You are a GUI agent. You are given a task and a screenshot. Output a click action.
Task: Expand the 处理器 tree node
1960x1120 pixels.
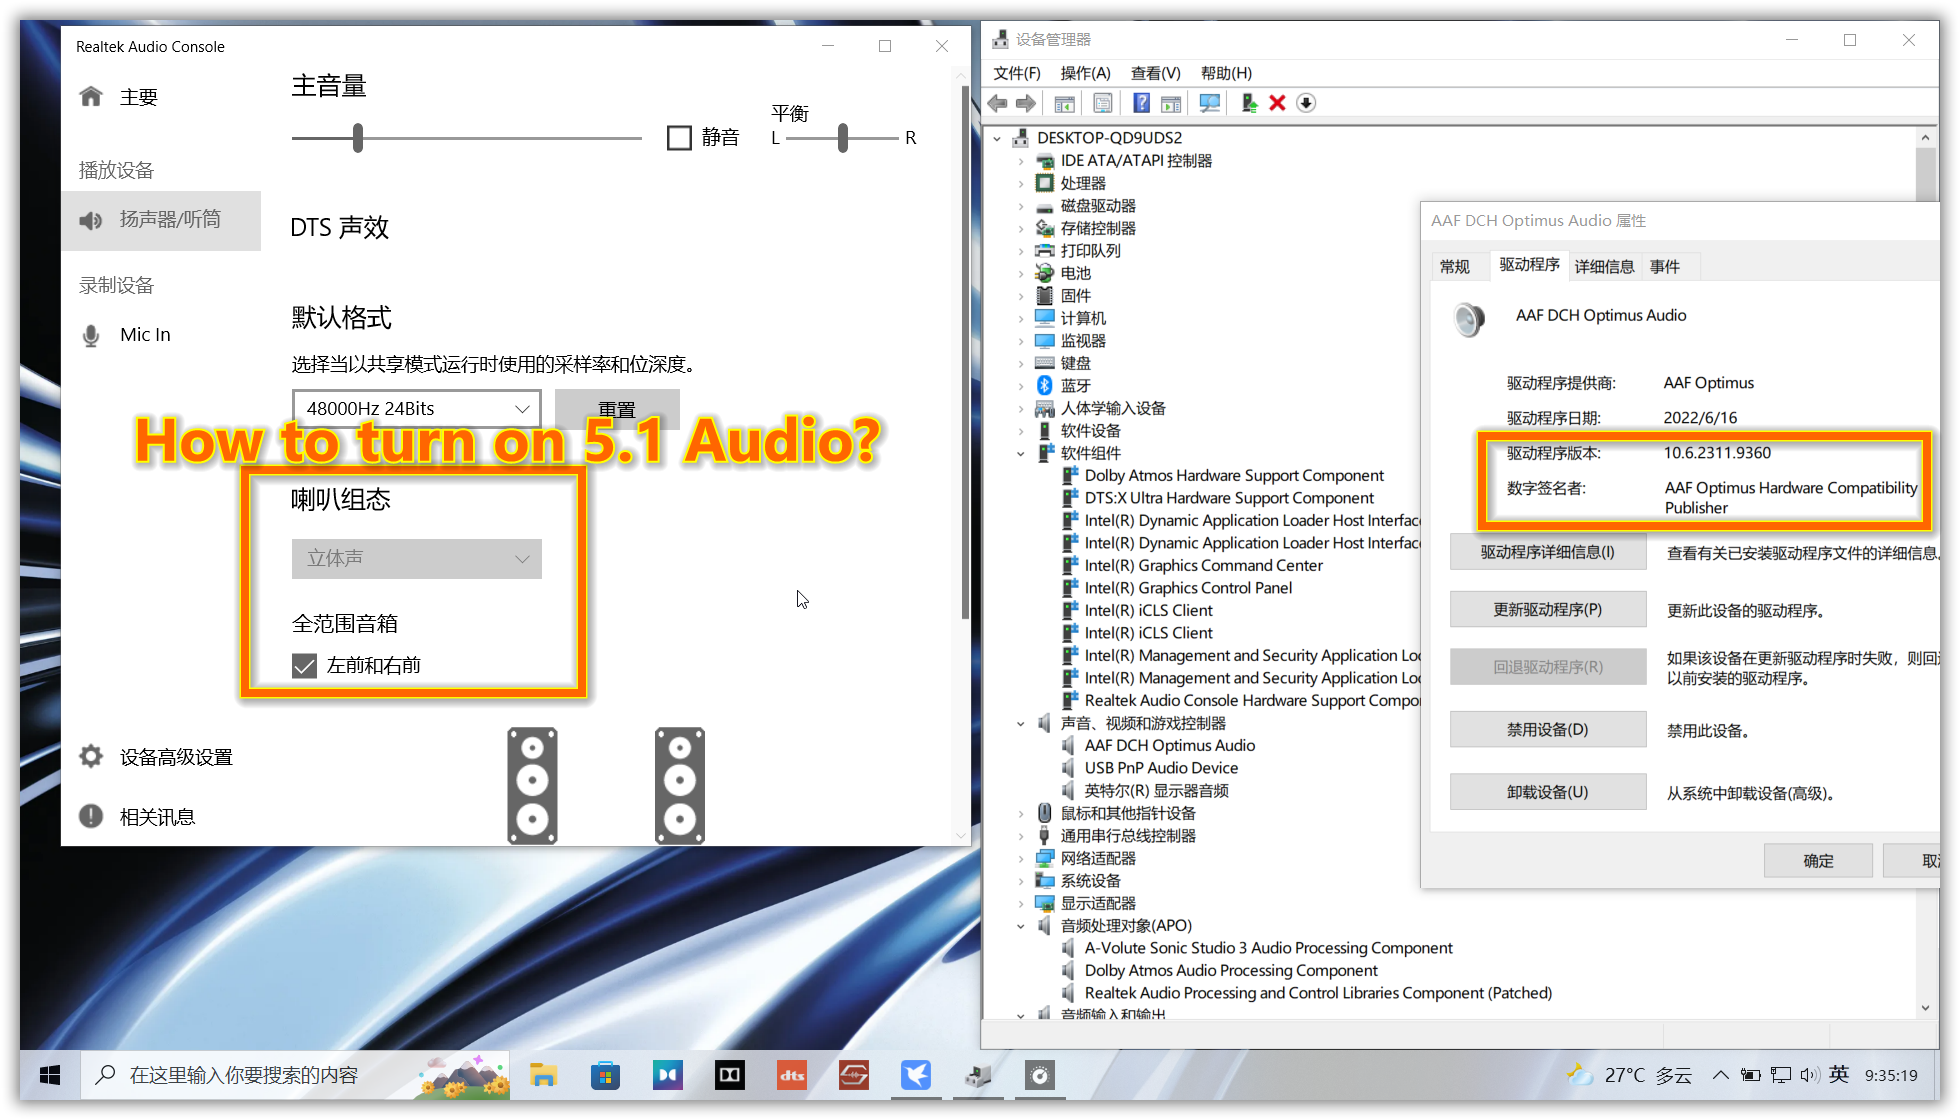[x=1020, y=183]
